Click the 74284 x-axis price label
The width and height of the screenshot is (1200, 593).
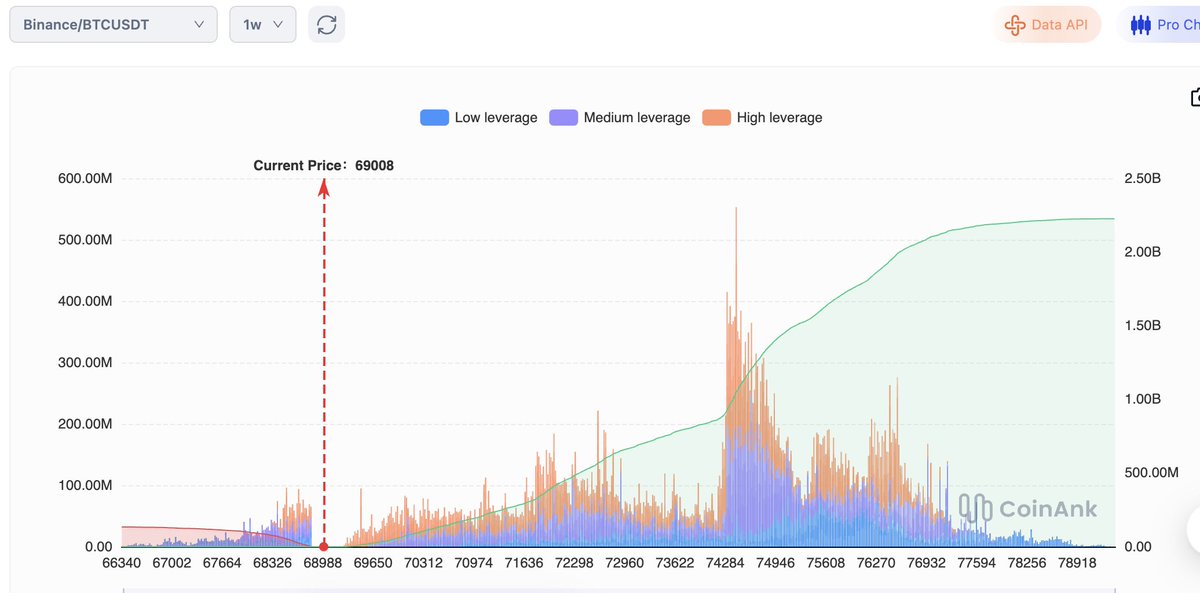(725, 564)
